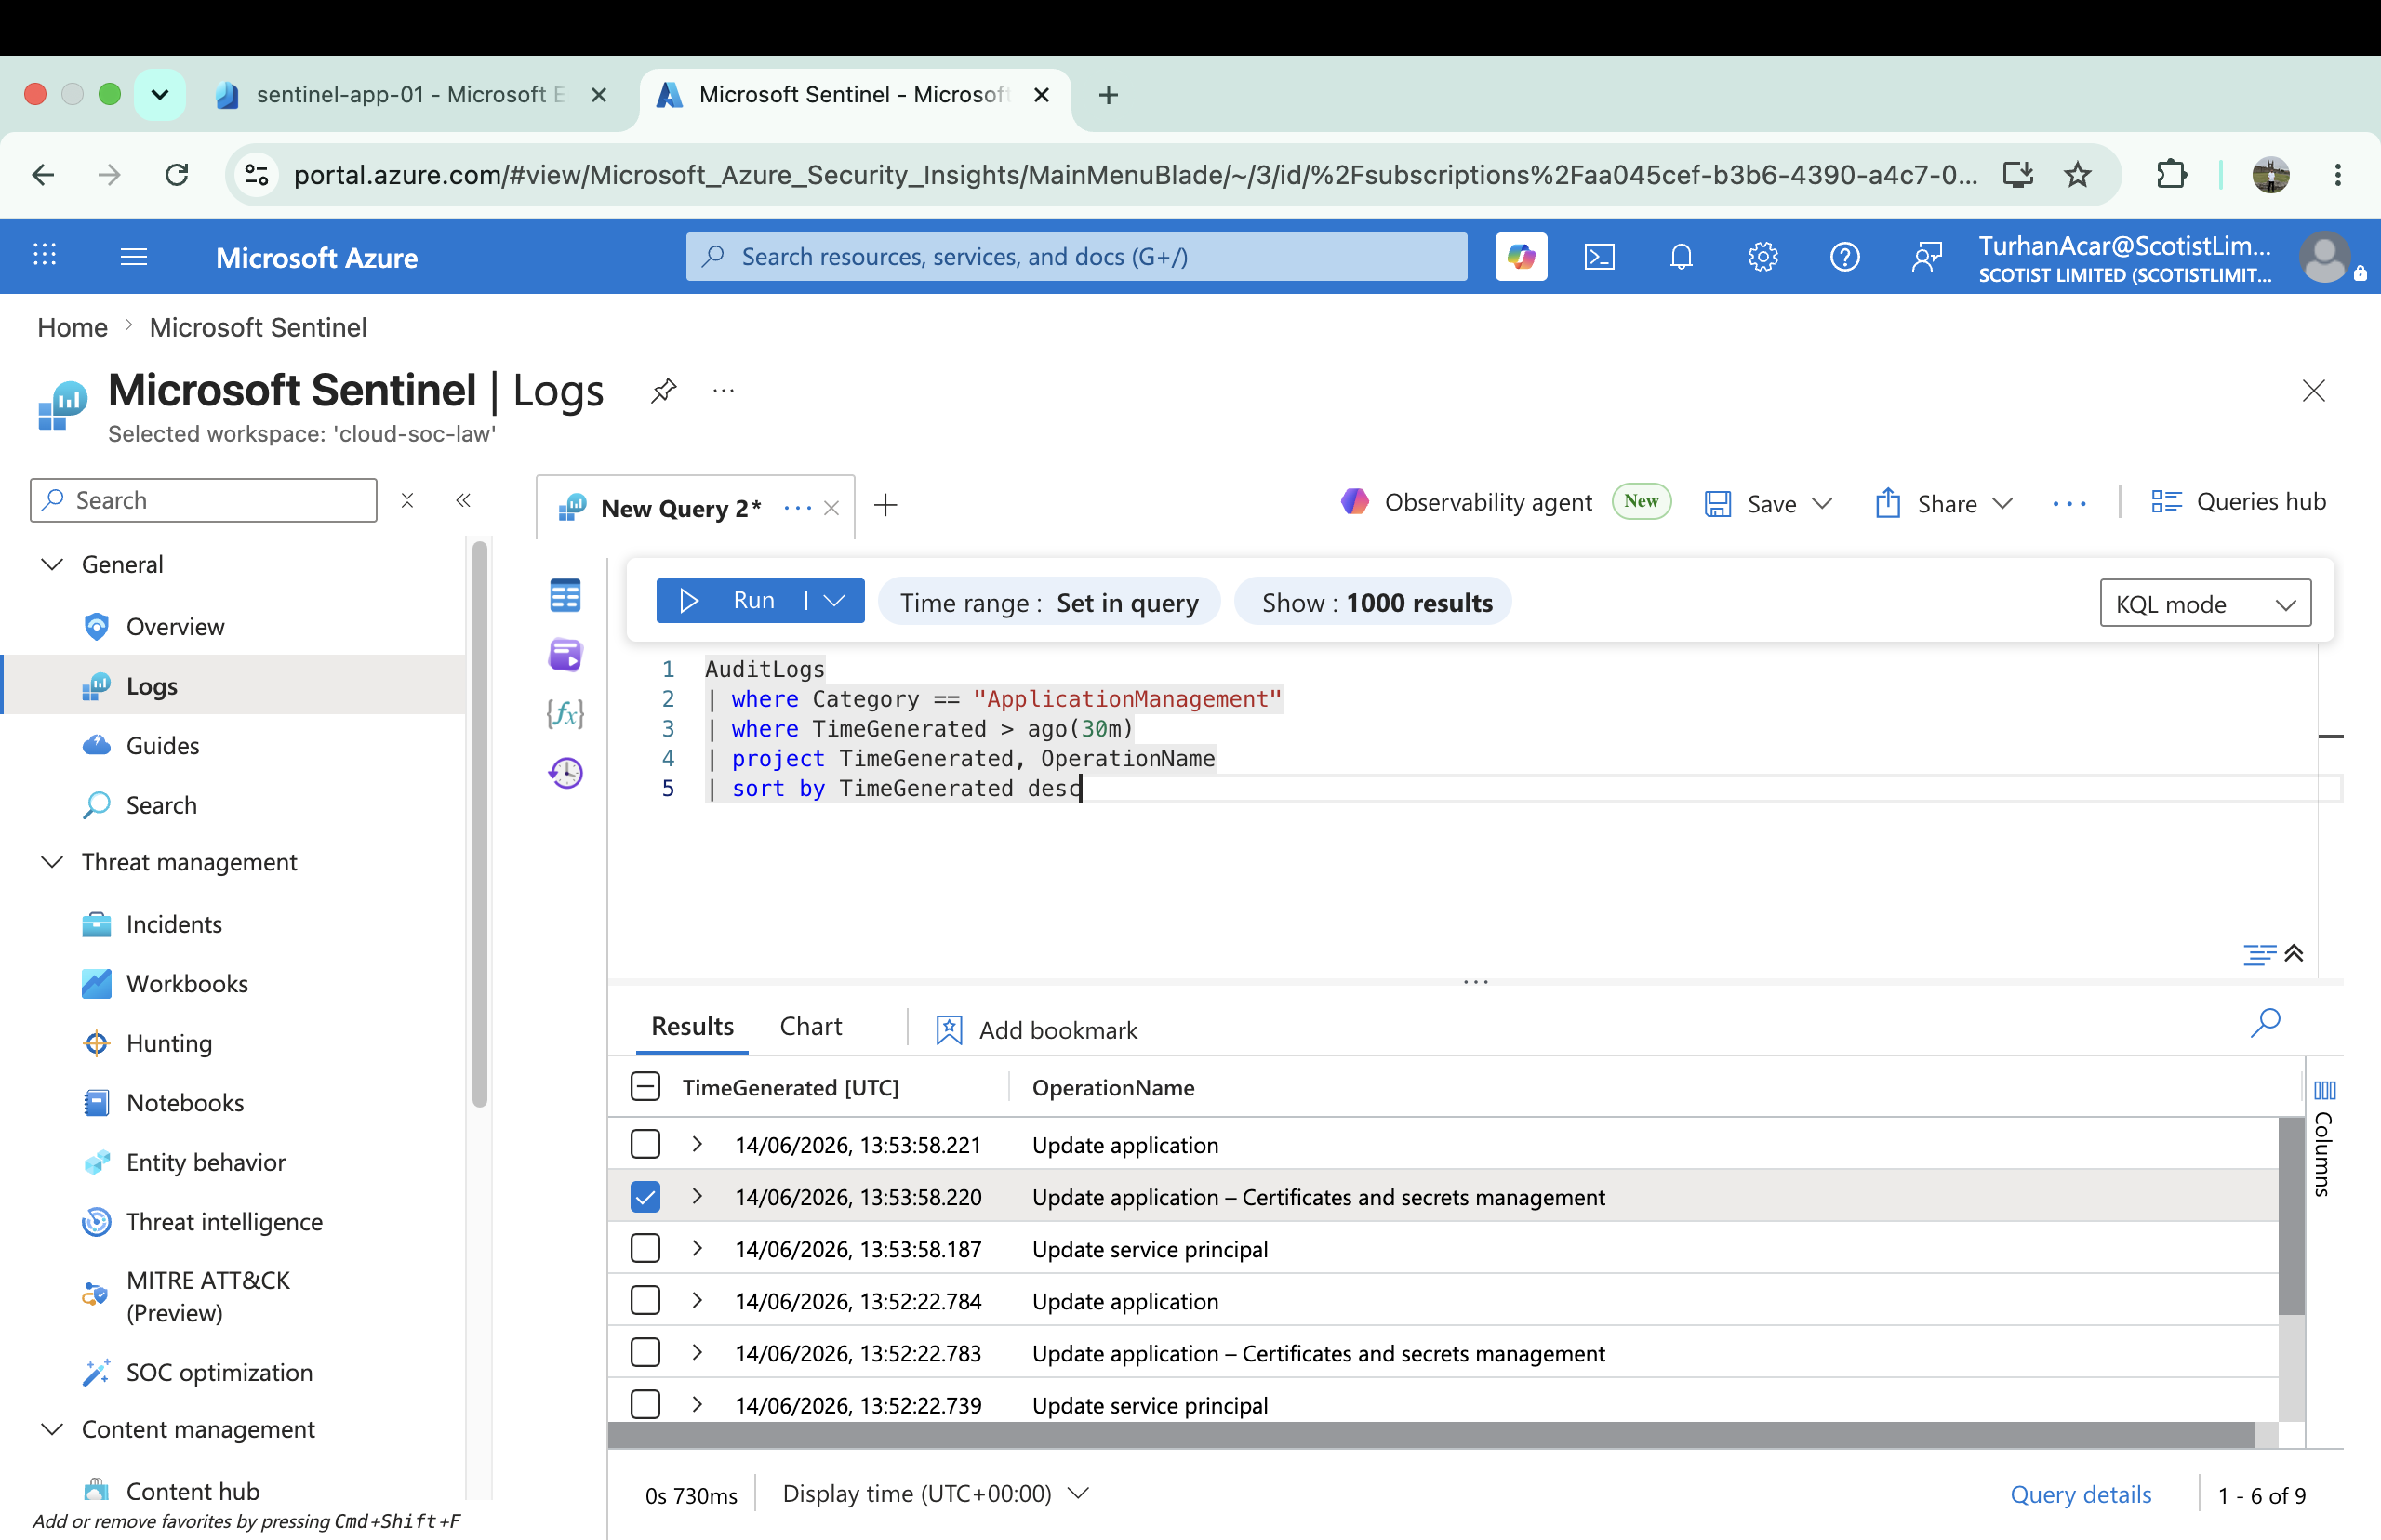Image resolution: width=2381 pixels, height=1540 pixels.
Task: Open the Save dropdown
Action: tap(1822, 503)
